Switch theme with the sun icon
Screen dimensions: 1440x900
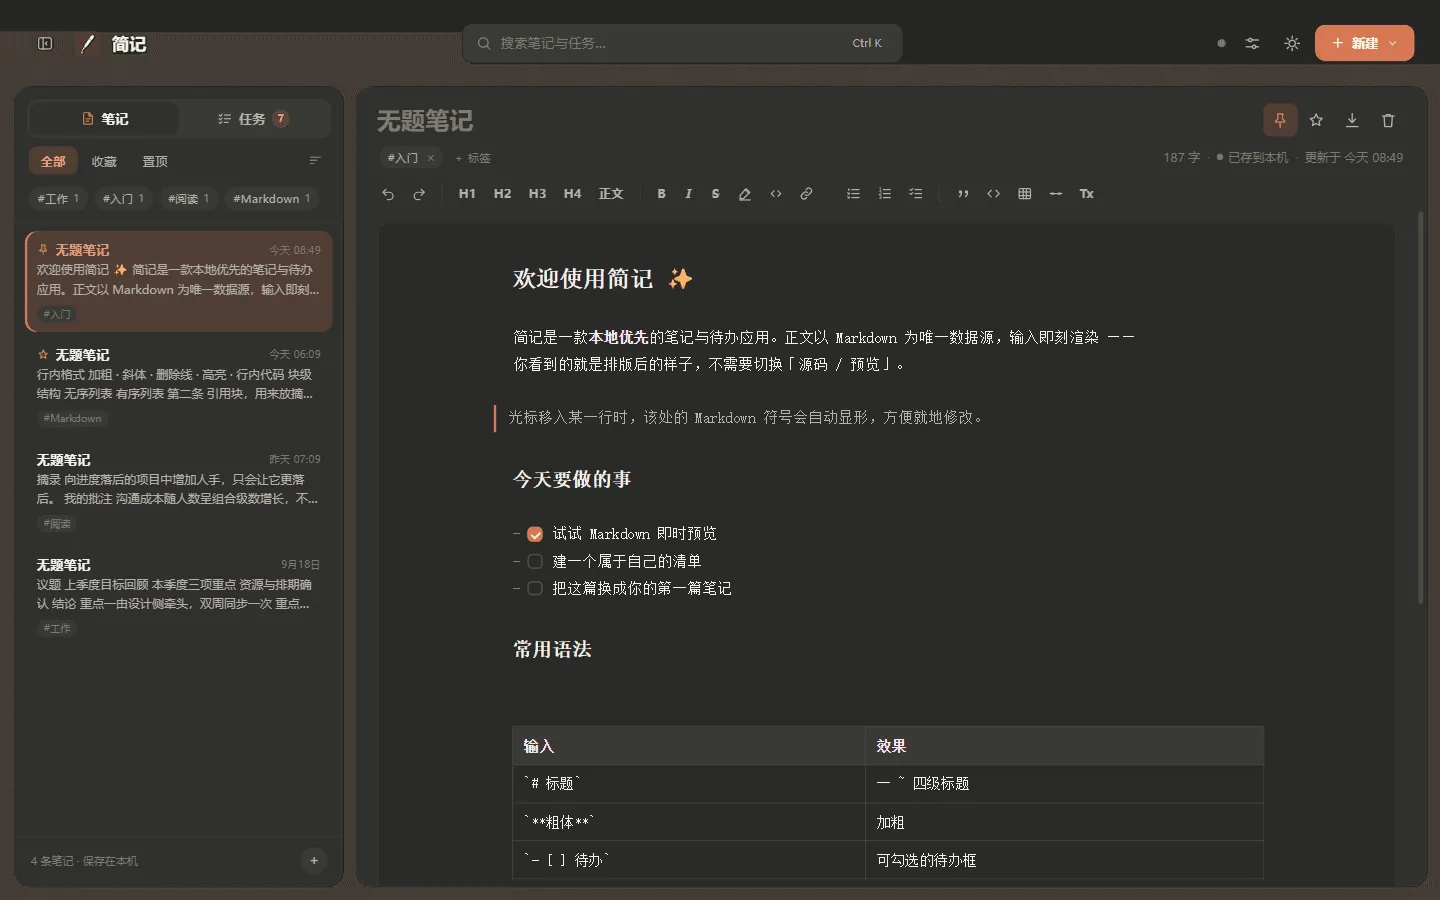coord(1292,43)
